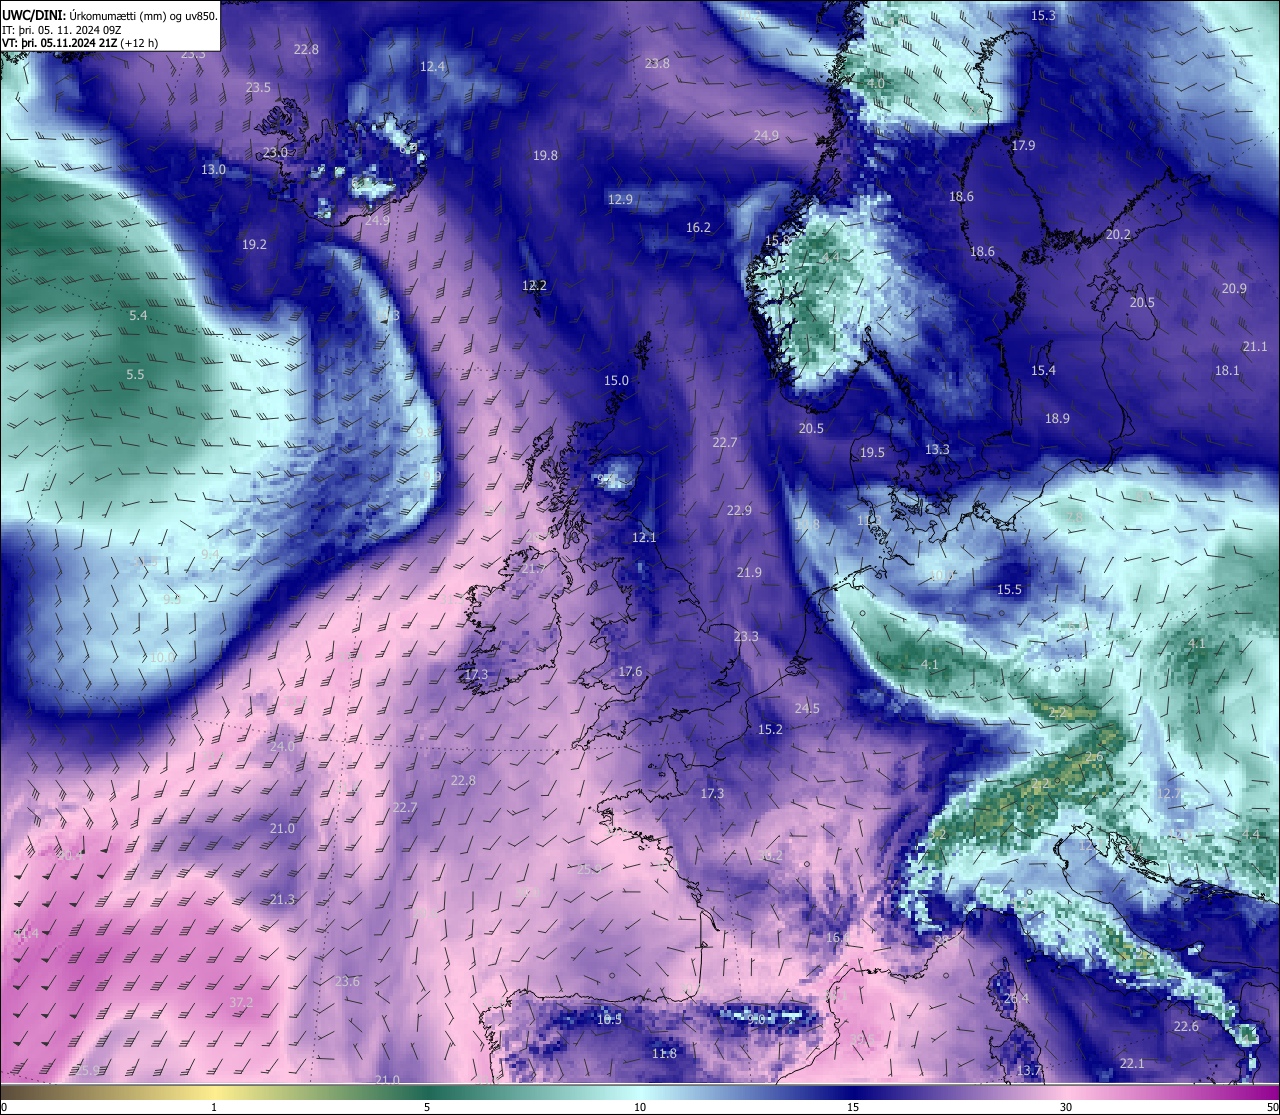Select the 12.2 value on the map
Screen dimensions: 1280x1115
point(534,286)
